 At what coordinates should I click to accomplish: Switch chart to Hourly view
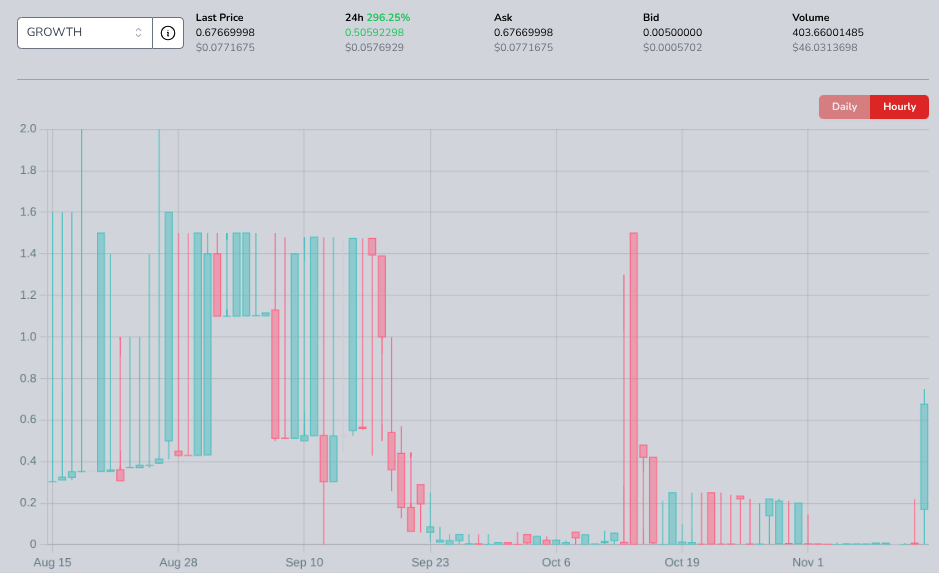coord(899,107)
